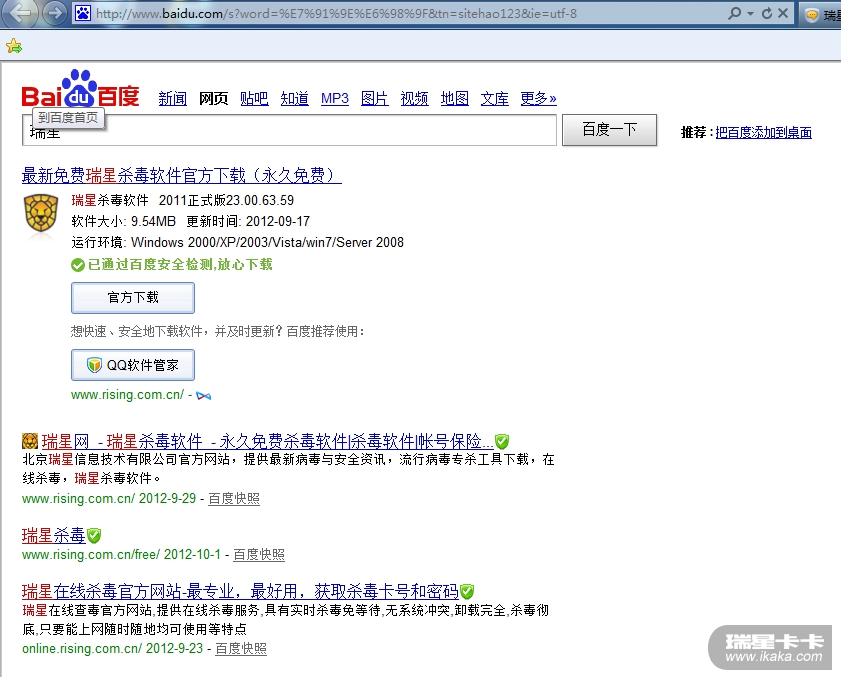Click the 已通过百度安全检测,放心下载 text
This screenshot has width=841, height=677.
click(x=180, y=265)
